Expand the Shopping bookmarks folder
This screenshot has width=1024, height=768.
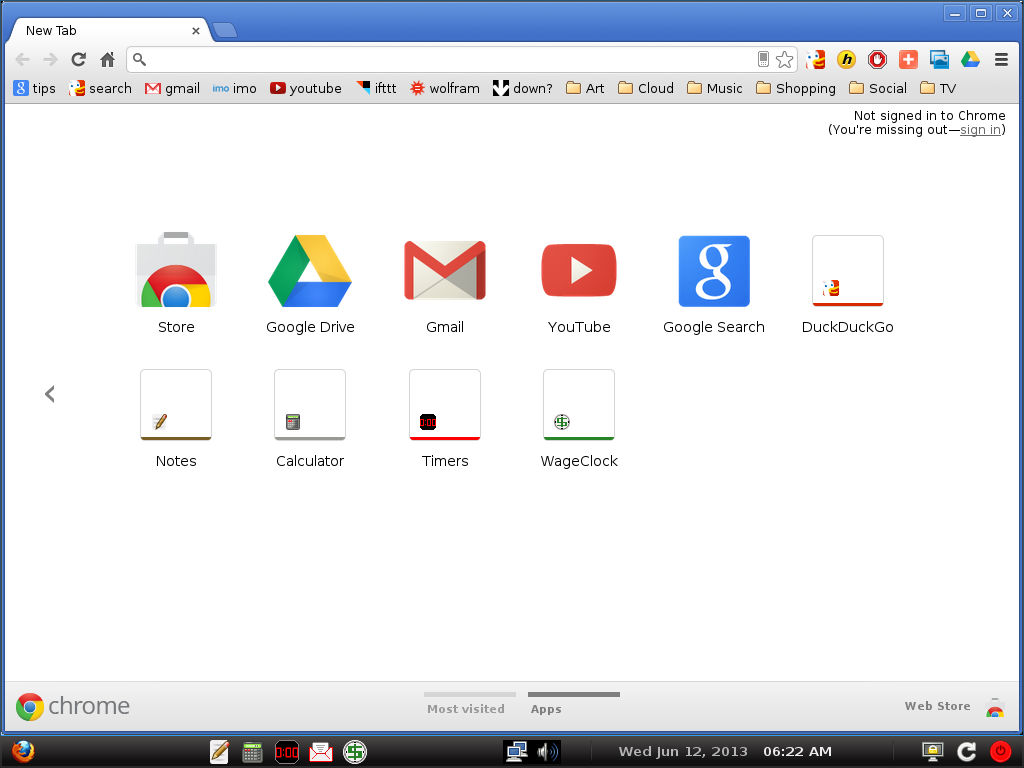click(795, 88)
